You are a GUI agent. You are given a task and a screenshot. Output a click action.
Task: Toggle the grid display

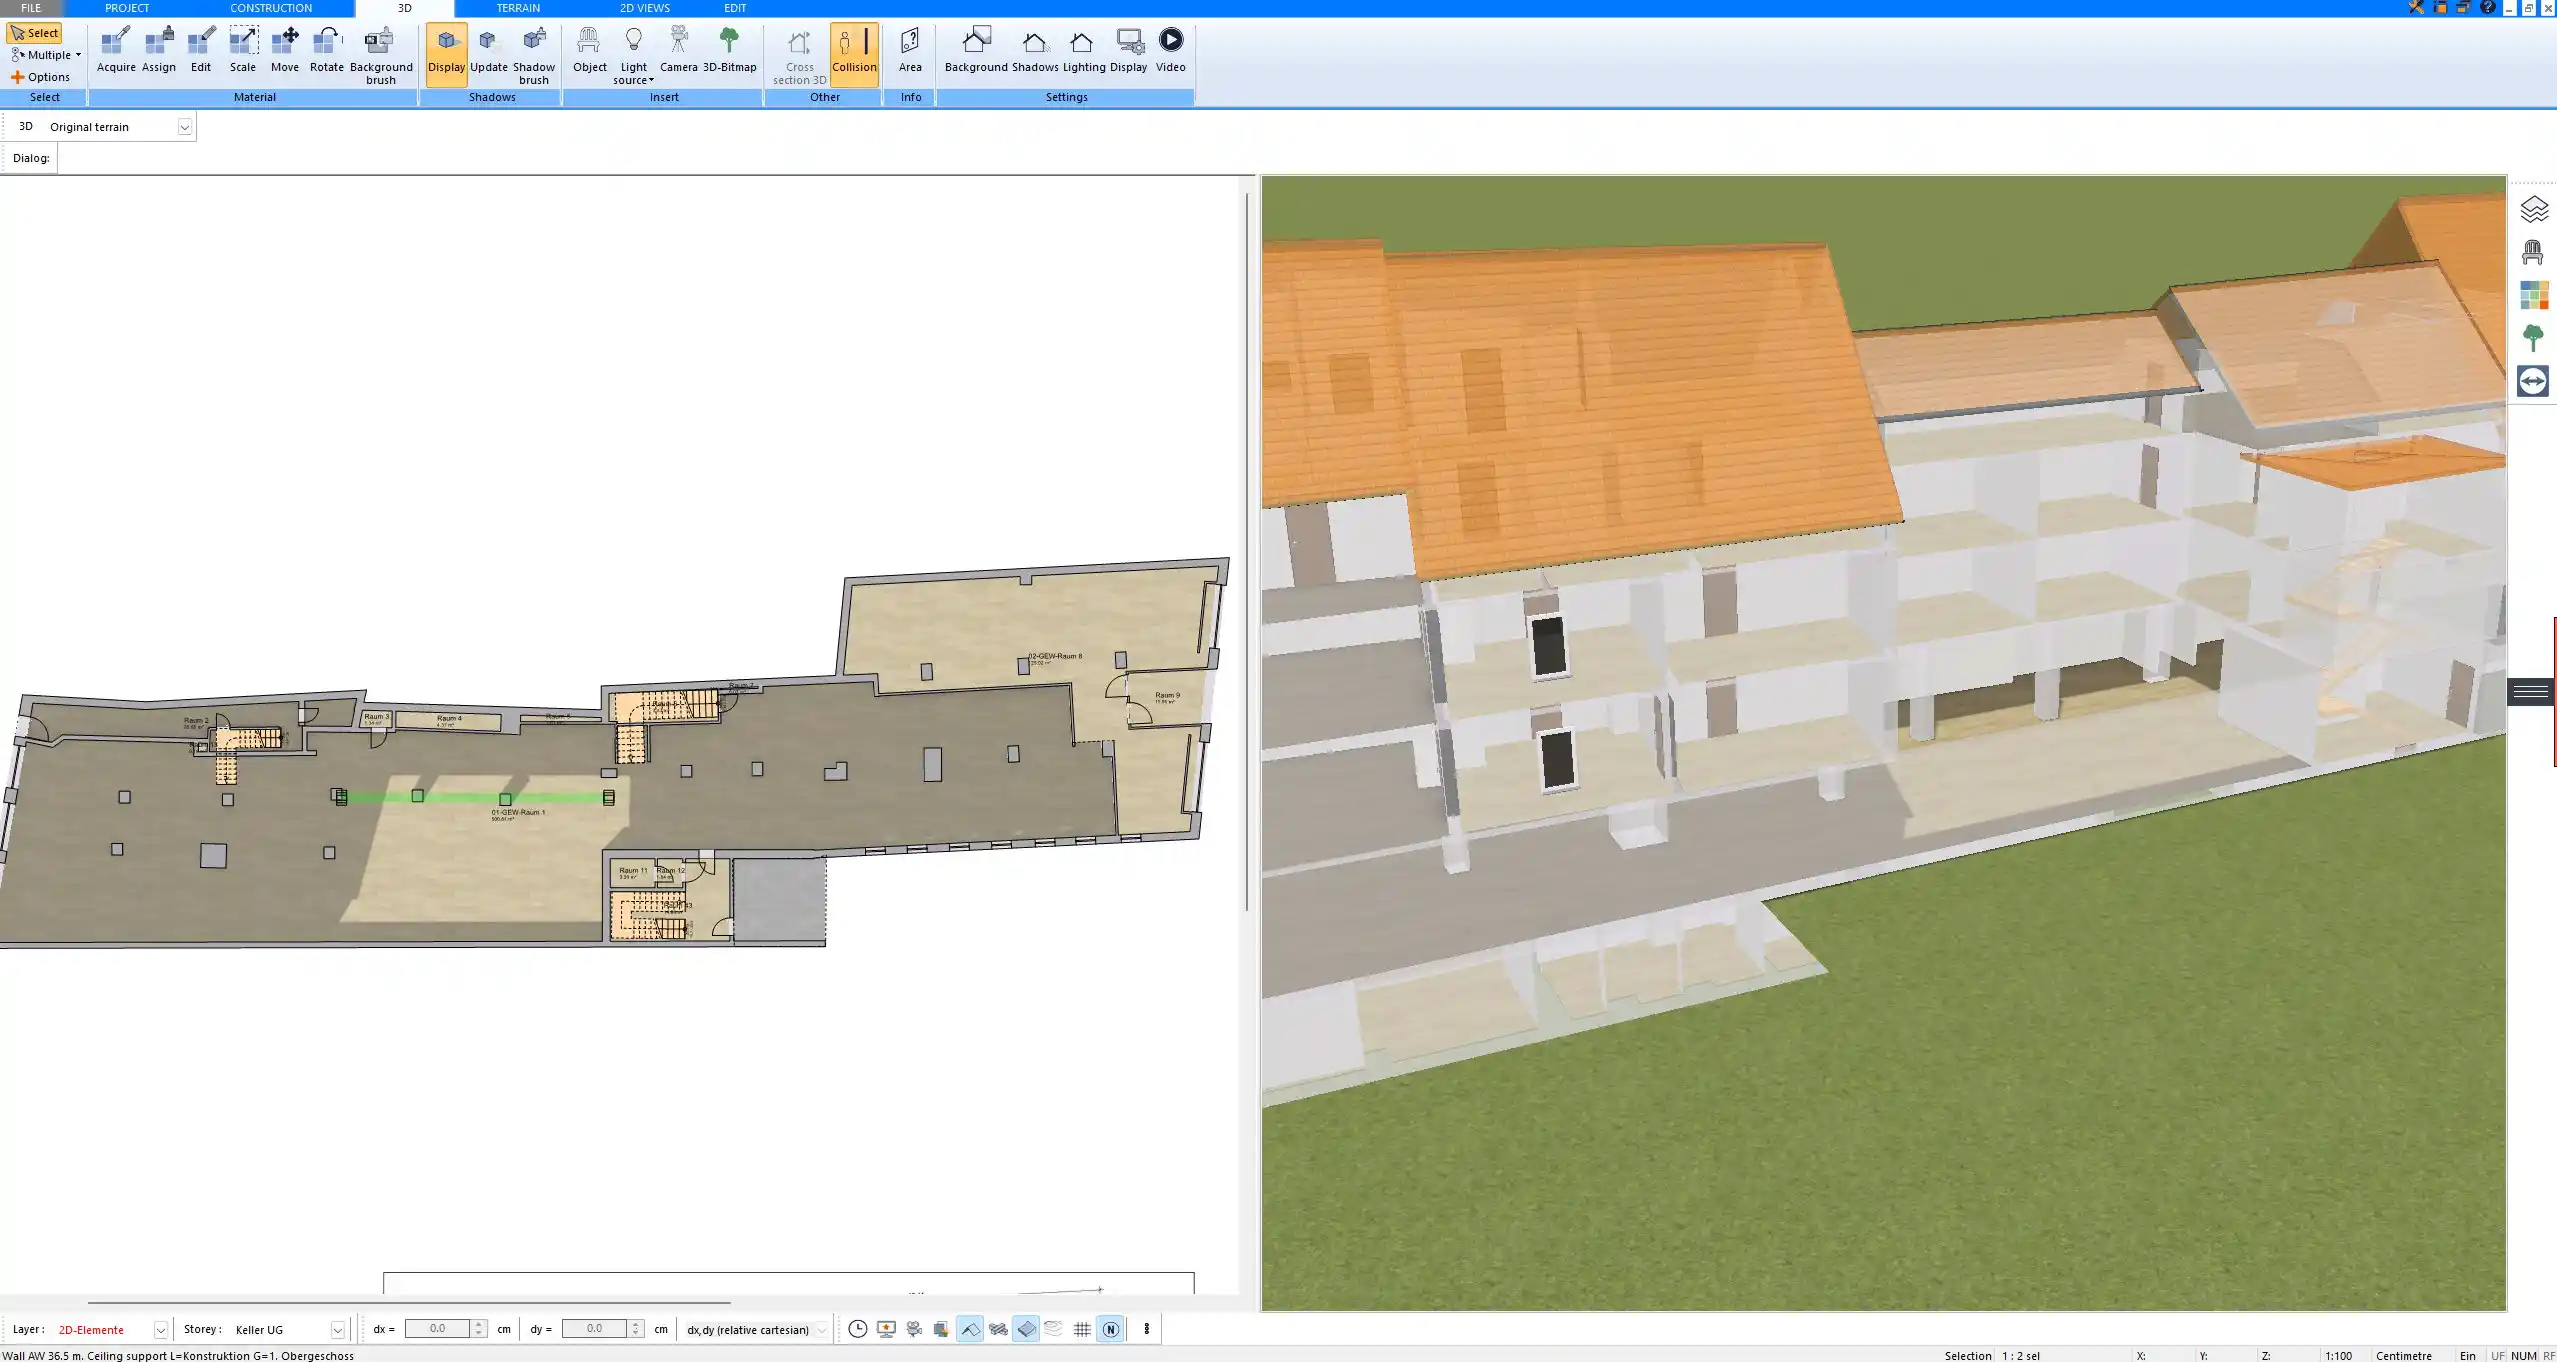pyautogui.click(x=1082, y=1329)
